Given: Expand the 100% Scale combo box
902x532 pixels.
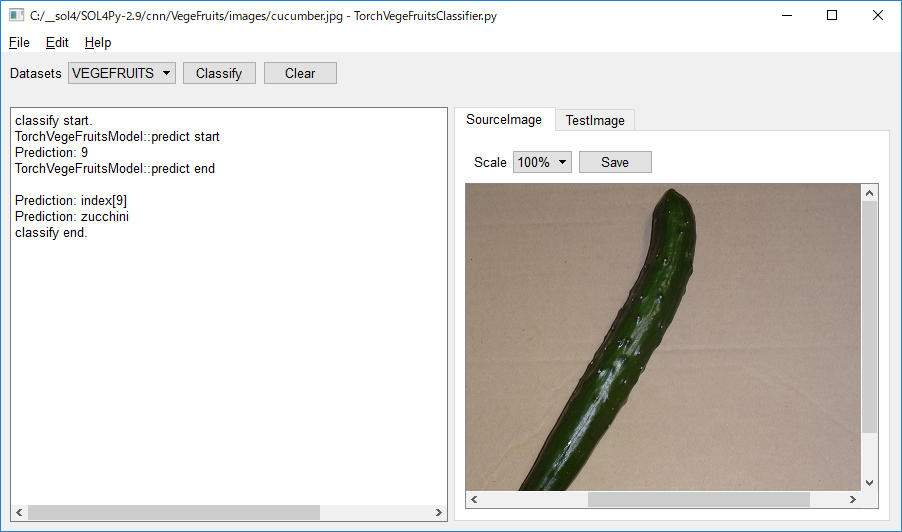Looking at the screenshot, I should pos(542,162).
